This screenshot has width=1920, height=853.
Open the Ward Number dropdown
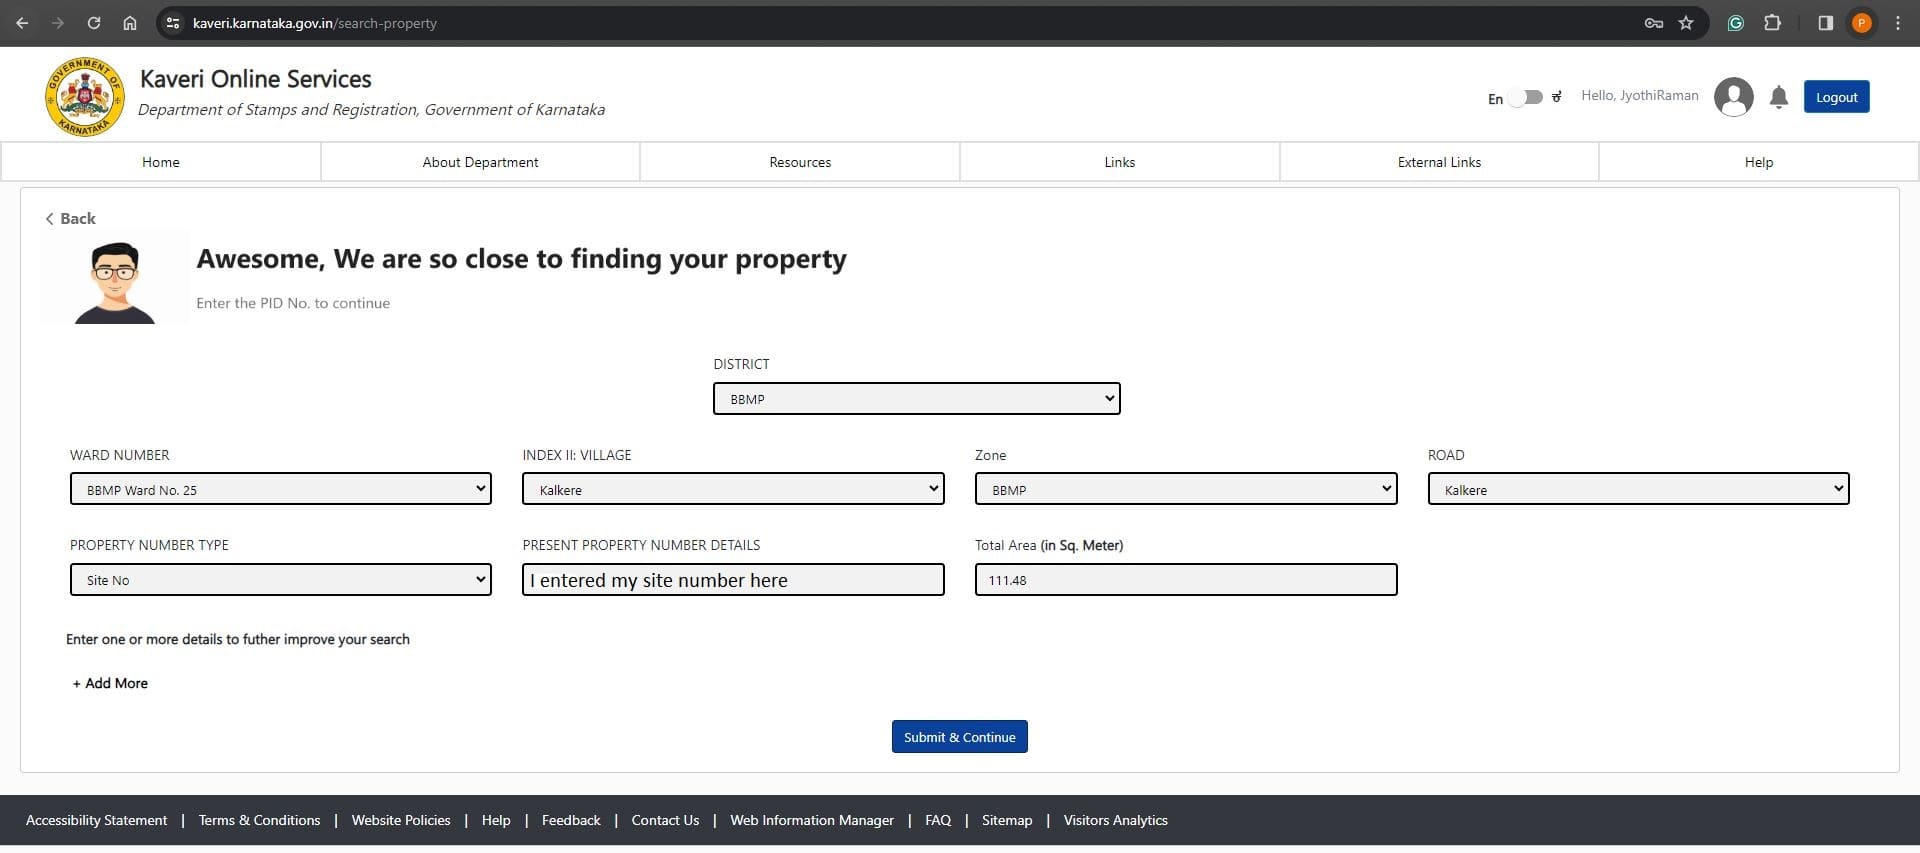pos(280,489)
